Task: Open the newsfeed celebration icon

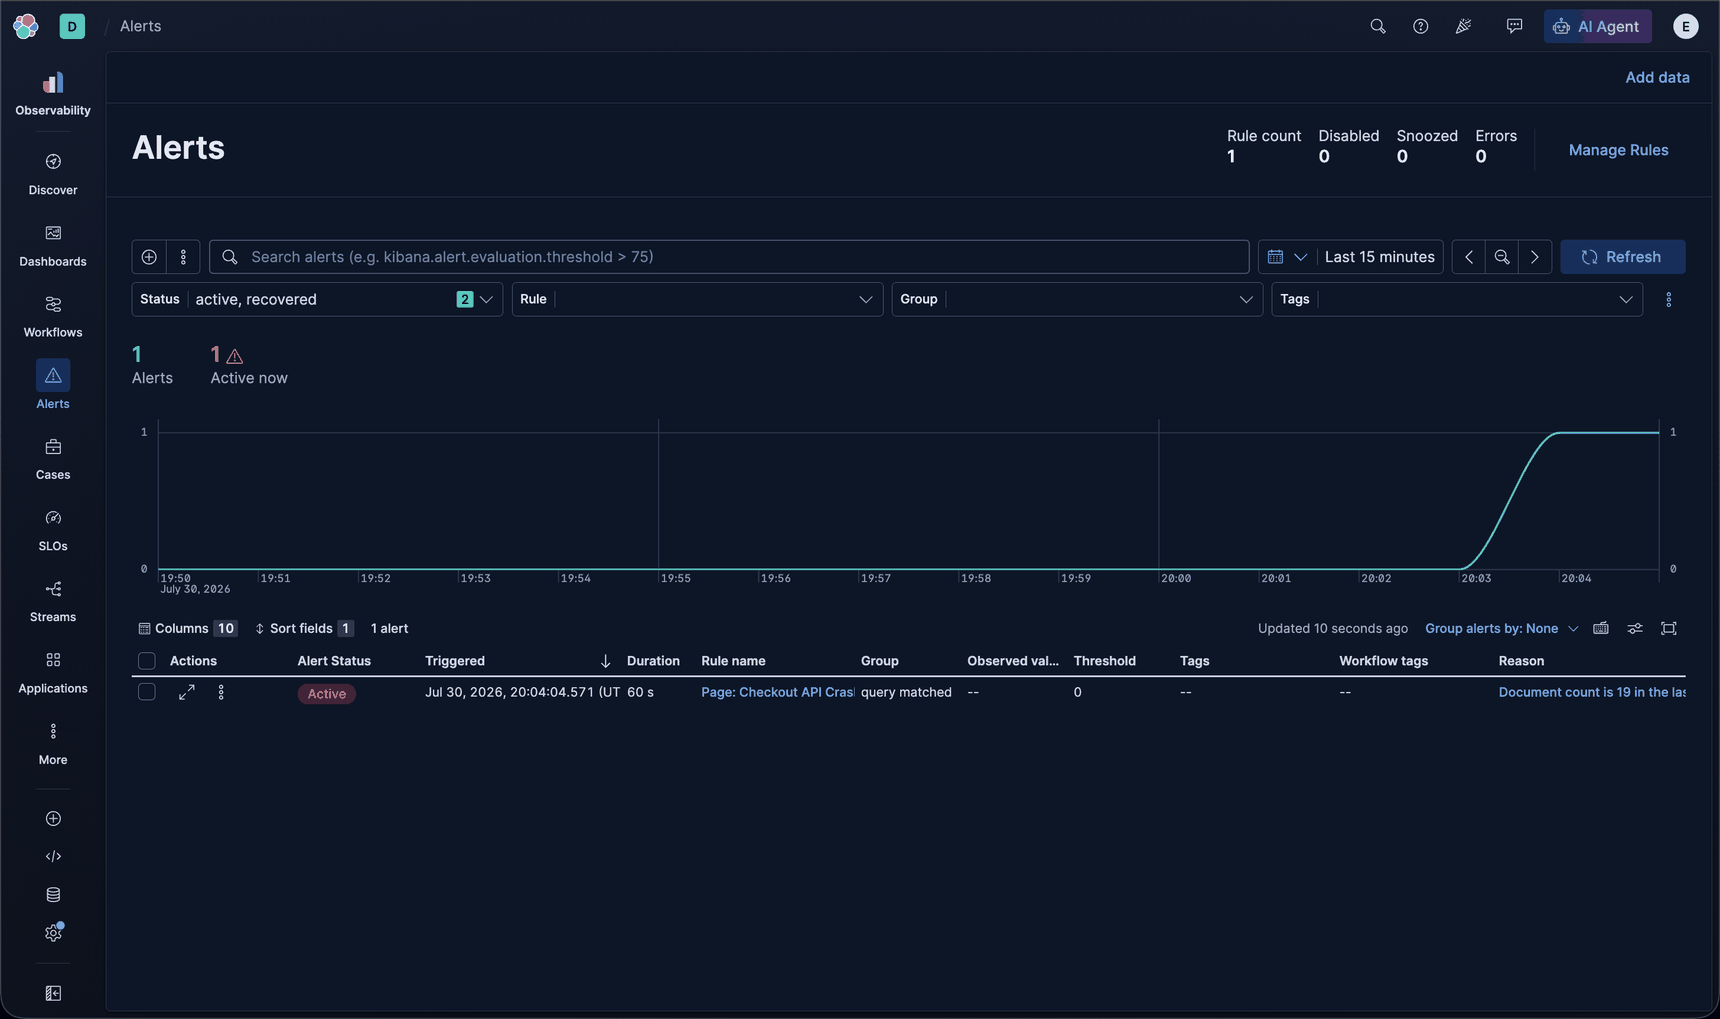Action: pyautogui.click(x=1463, y=26)
